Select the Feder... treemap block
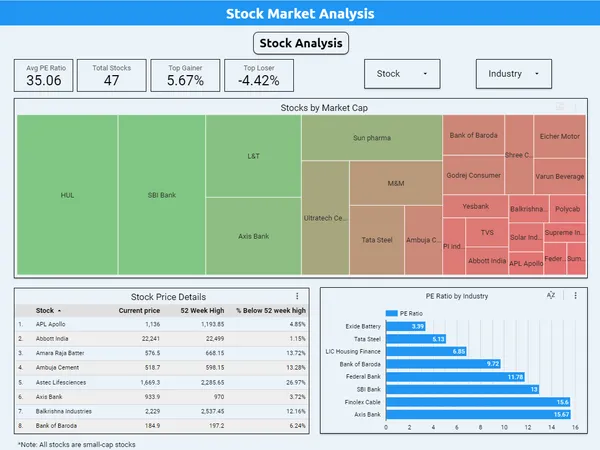Viewport: 600px width, 450px height. click(555, 259)
